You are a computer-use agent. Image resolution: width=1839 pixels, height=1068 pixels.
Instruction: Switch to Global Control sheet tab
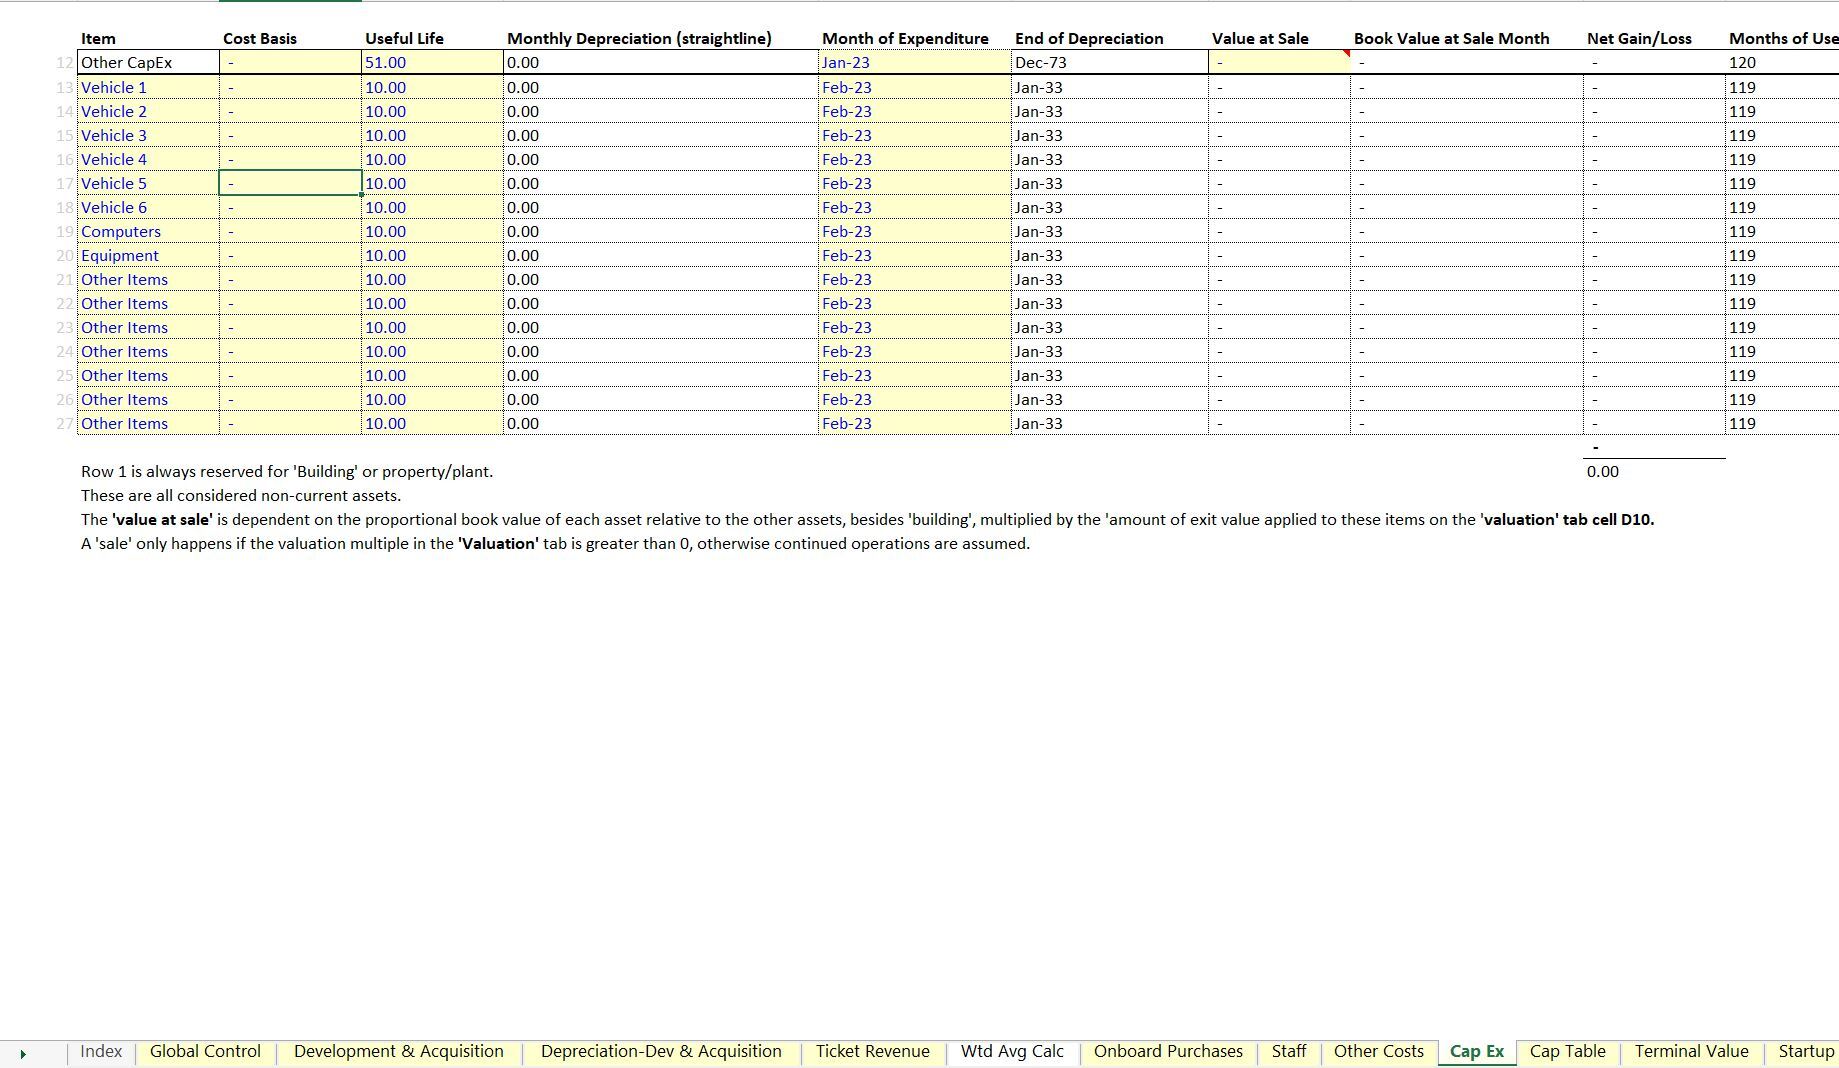tap(205, 1052)
